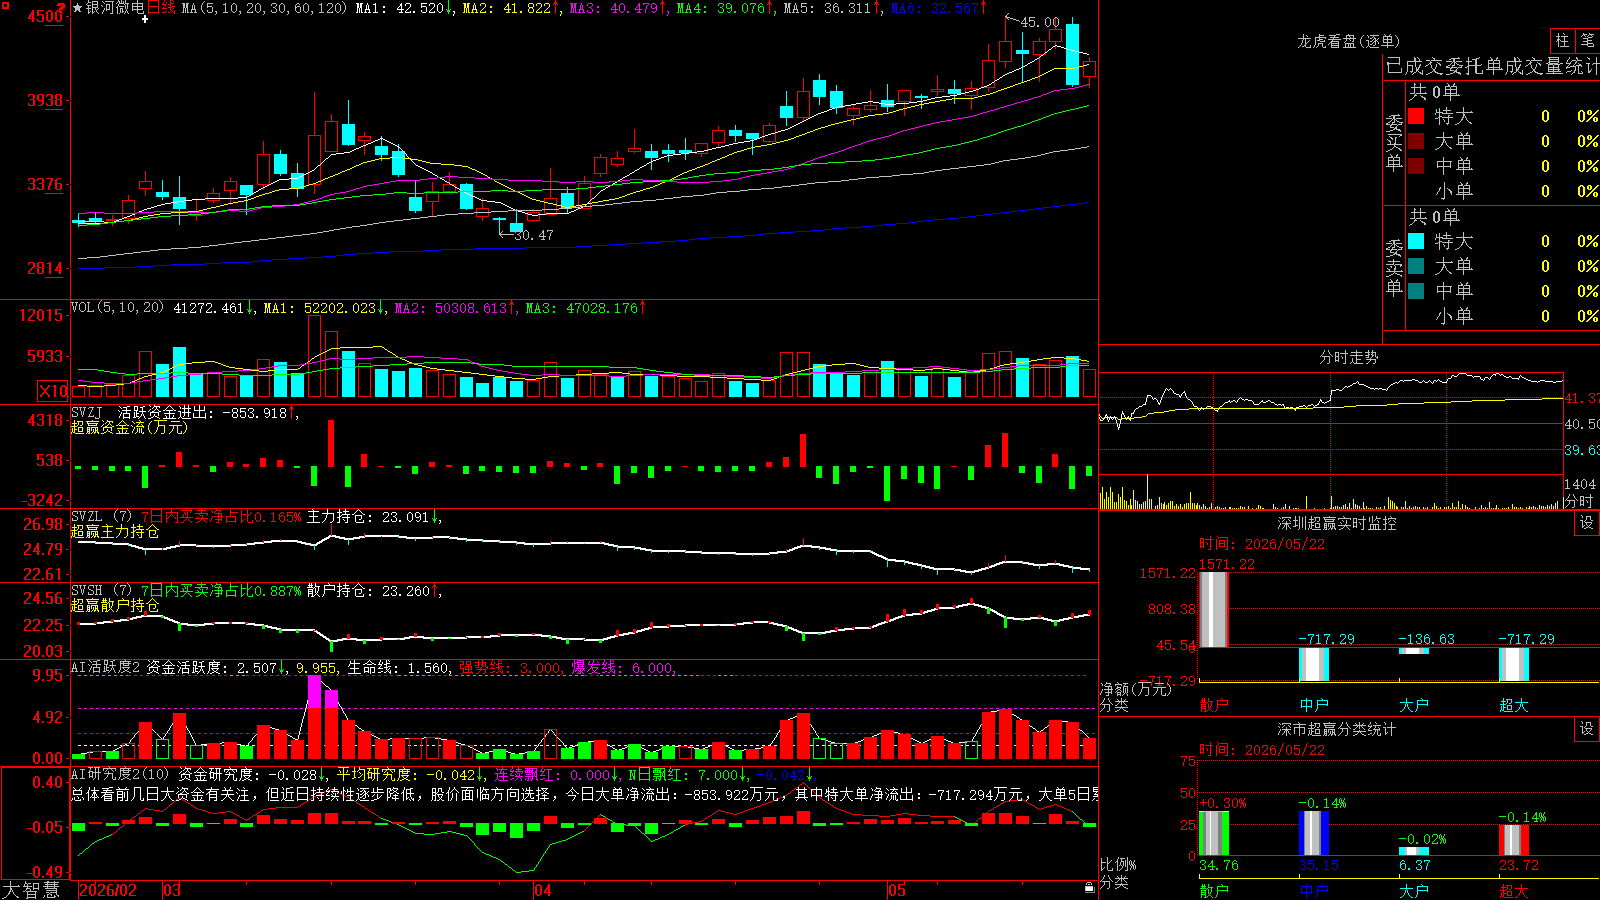Click cyan 特大 sell-order color swatch

pos(1416,241)
